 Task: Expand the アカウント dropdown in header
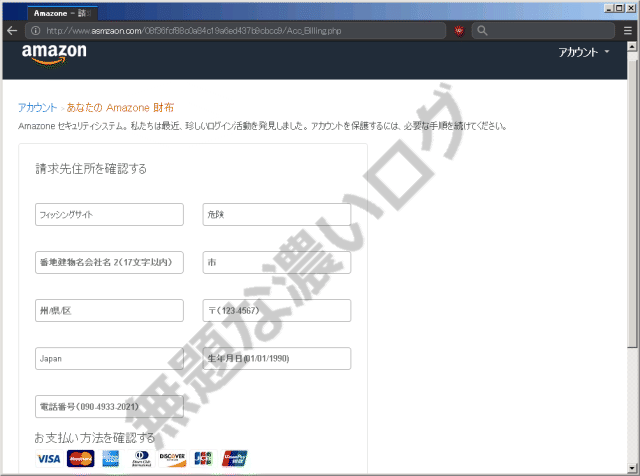584,52
